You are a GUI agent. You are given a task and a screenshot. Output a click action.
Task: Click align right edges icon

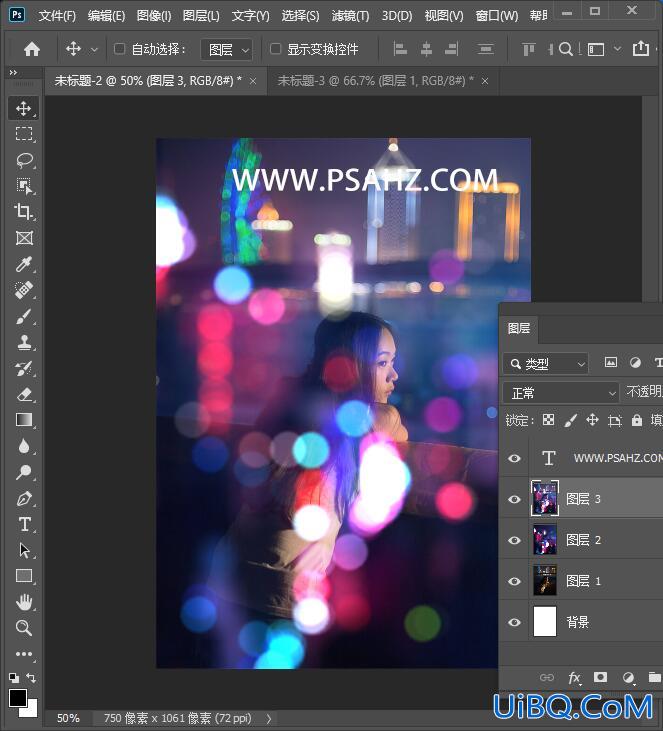(451, 49)
